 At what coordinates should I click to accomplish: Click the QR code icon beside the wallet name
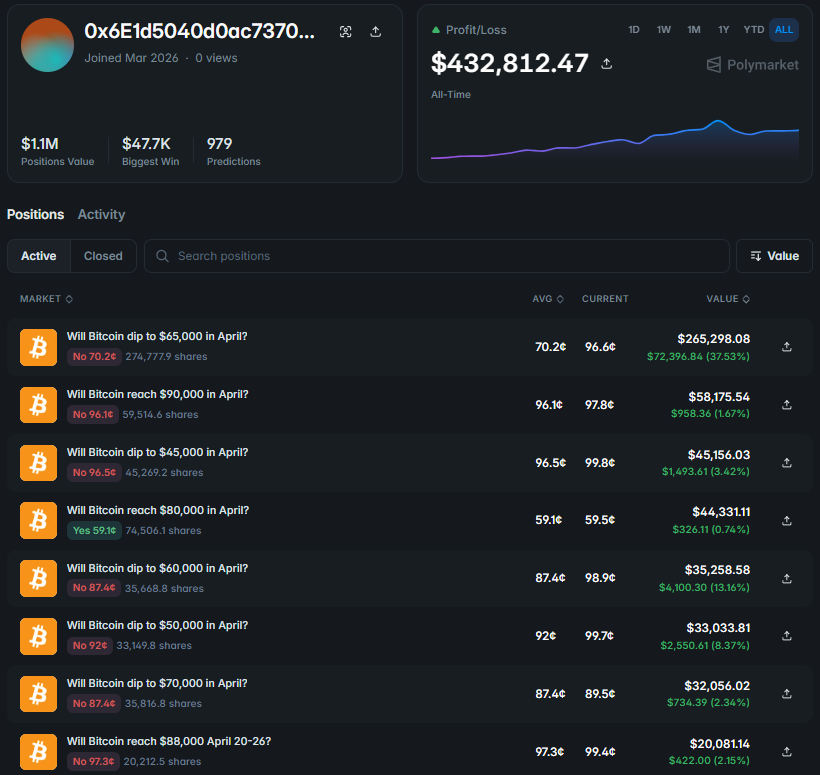point(345,31)
